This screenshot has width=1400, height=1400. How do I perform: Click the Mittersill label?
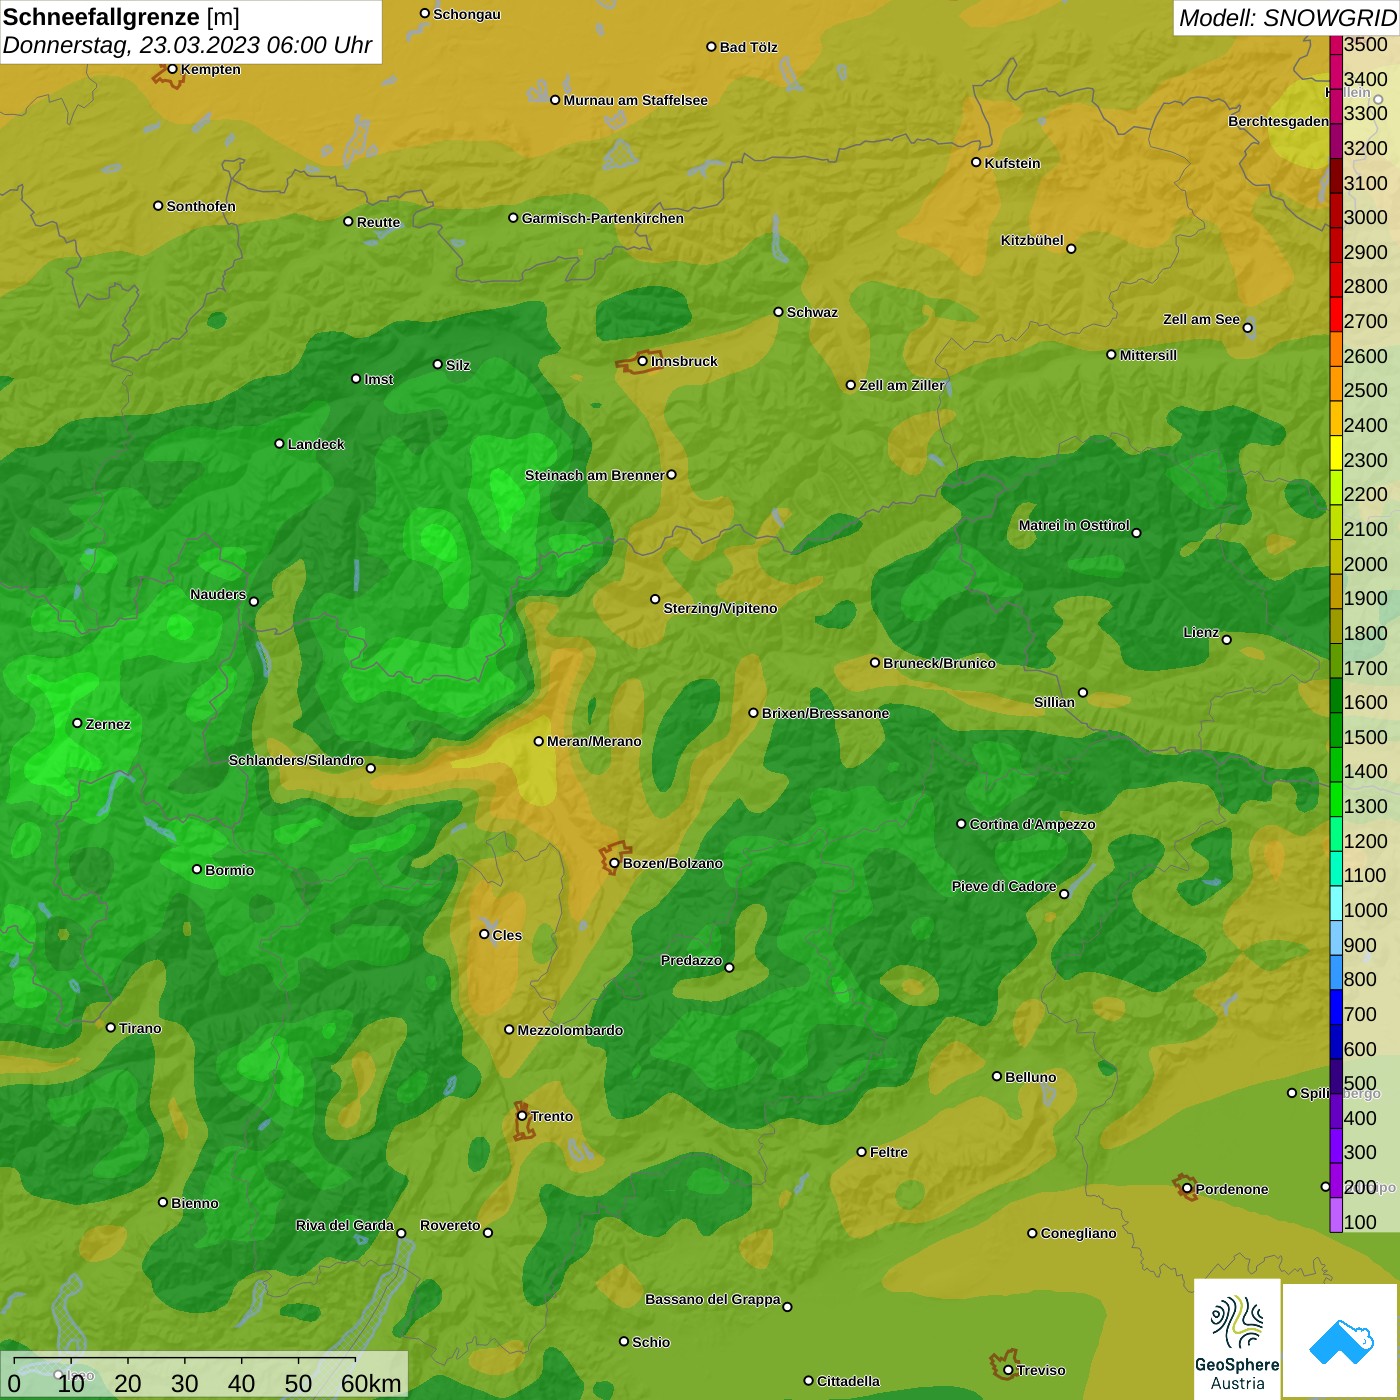point(1148,355)
